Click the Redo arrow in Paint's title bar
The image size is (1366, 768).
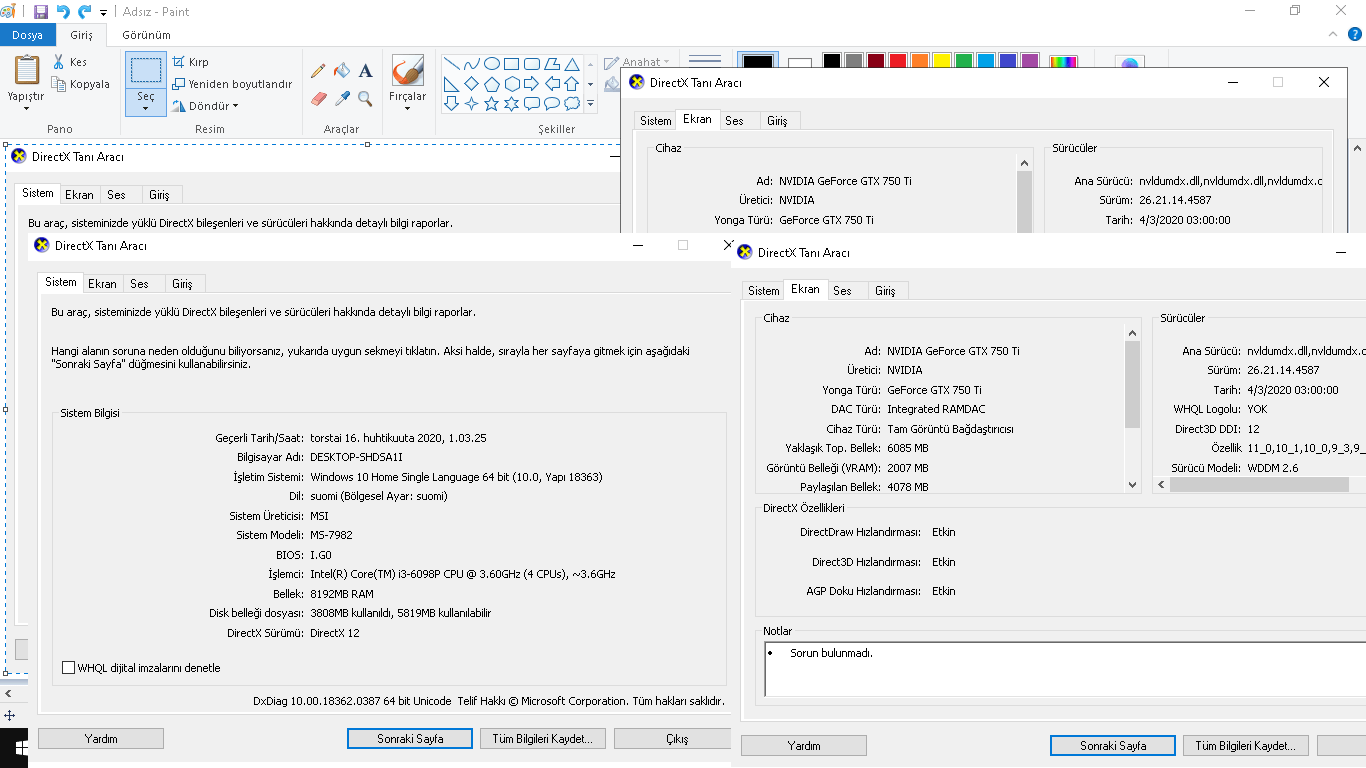click(x=85, y=12)
